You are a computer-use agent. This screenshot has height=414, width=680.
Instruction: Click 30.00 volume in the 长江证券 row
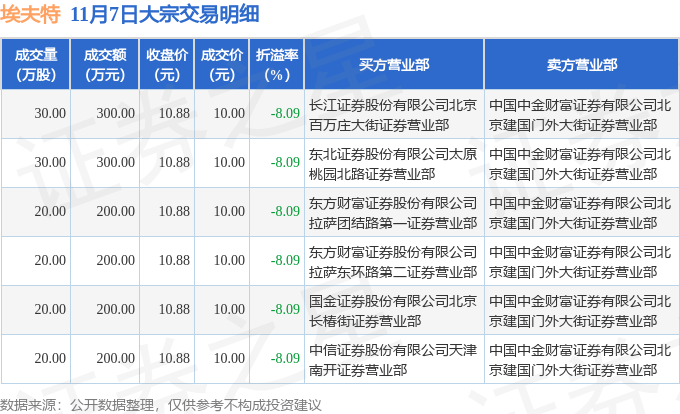(50, 113)
